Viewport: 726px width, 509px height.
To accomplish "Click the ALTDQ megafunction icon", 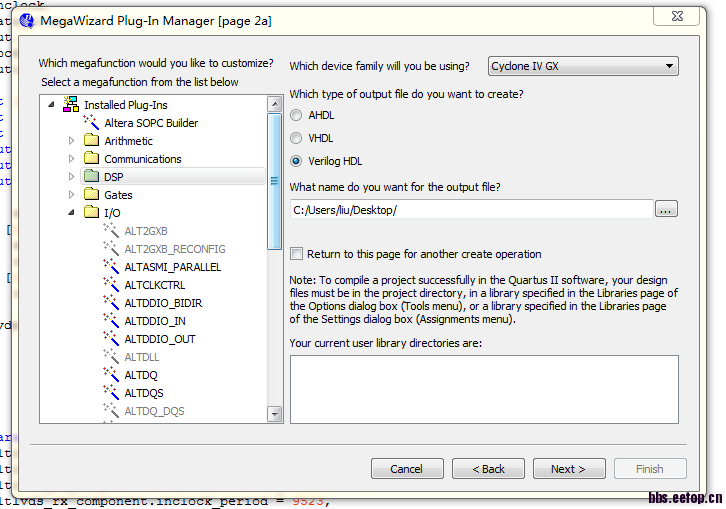I will coord(112,375).
